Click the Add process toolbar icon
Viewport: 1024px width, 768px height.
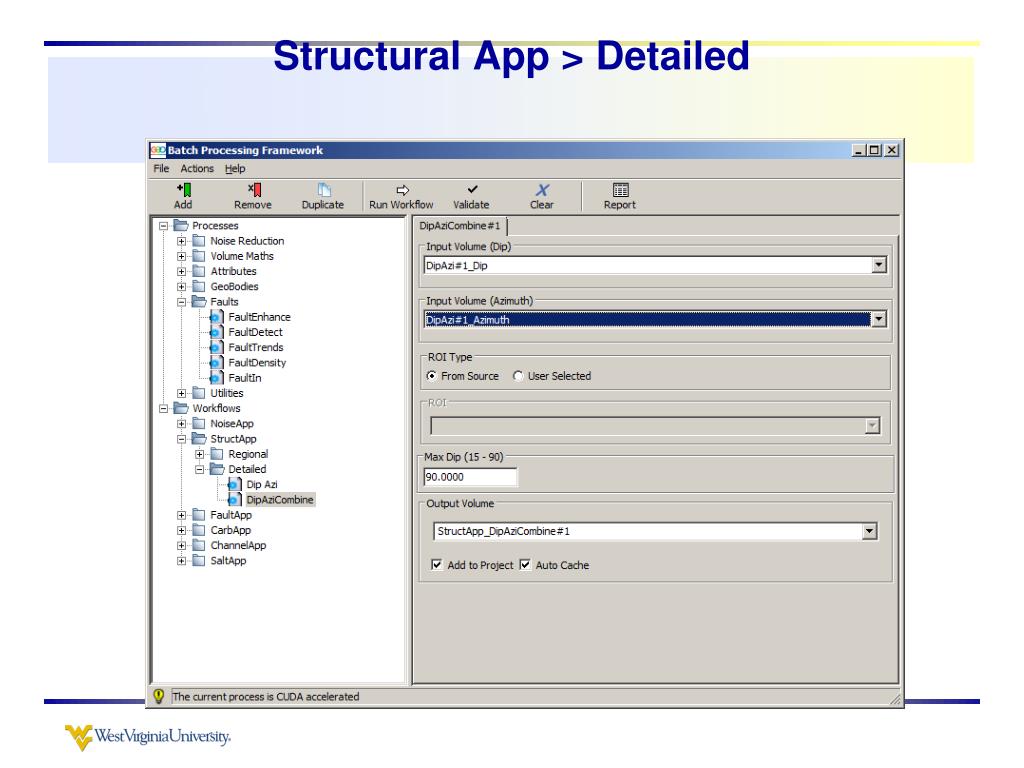coord(184,190)
